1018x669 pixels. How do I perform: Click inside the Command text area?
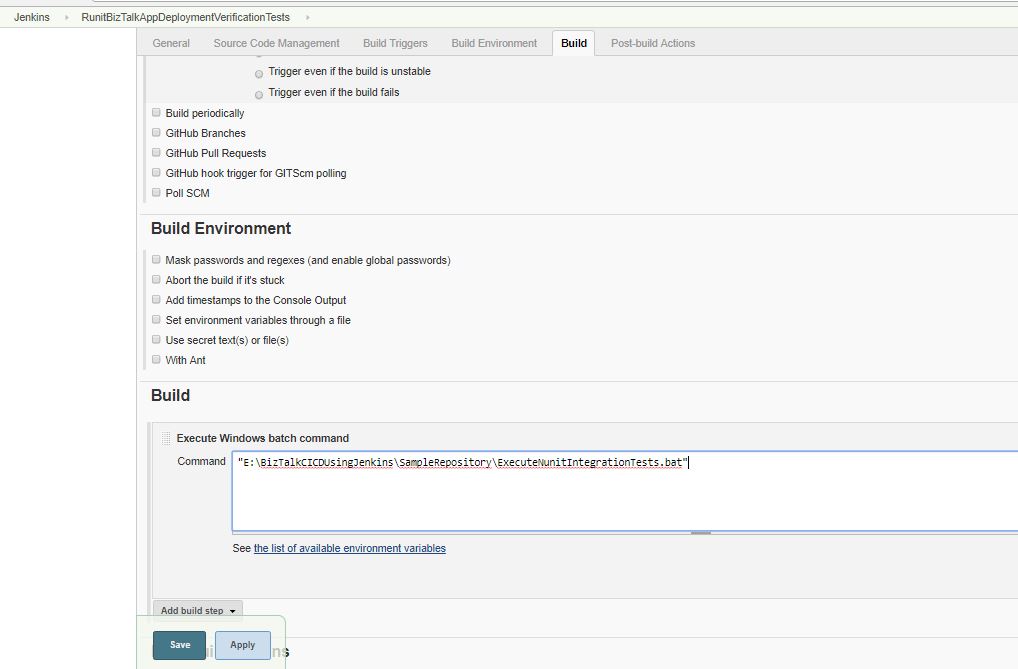625,492
